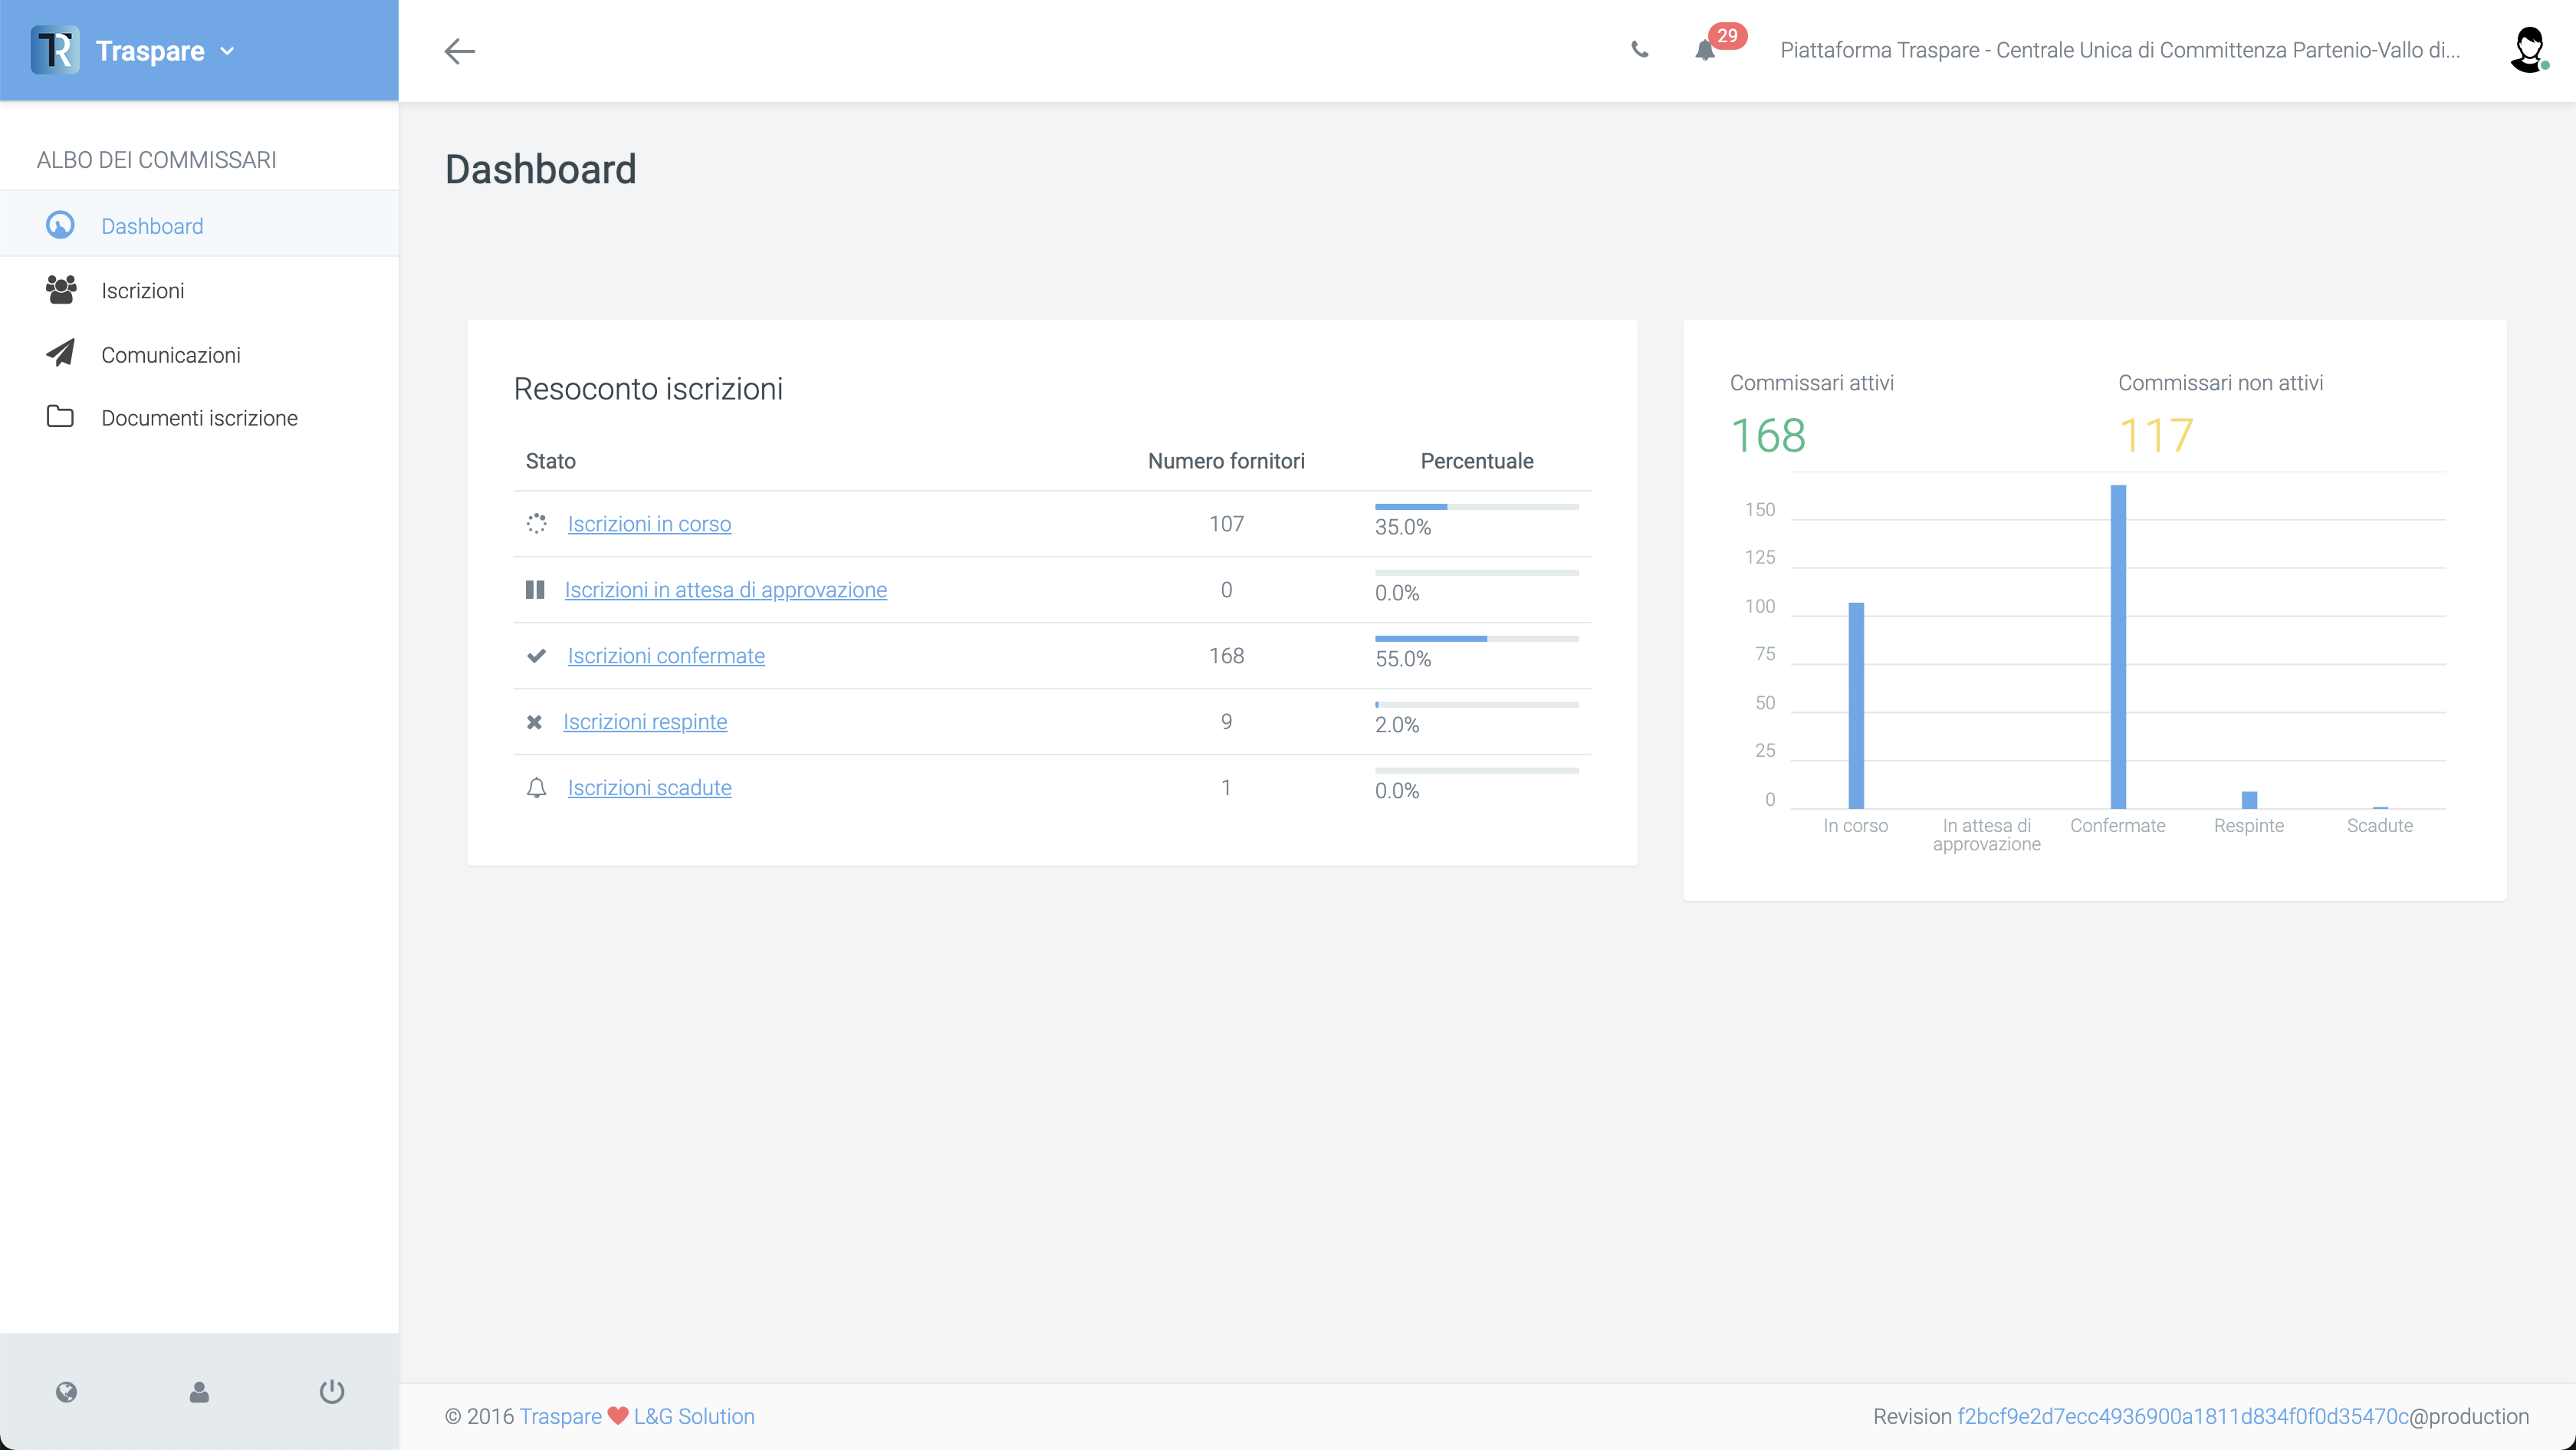
Task: Open the Documenti iscrizione menu item
Action: tap(199, 418)
